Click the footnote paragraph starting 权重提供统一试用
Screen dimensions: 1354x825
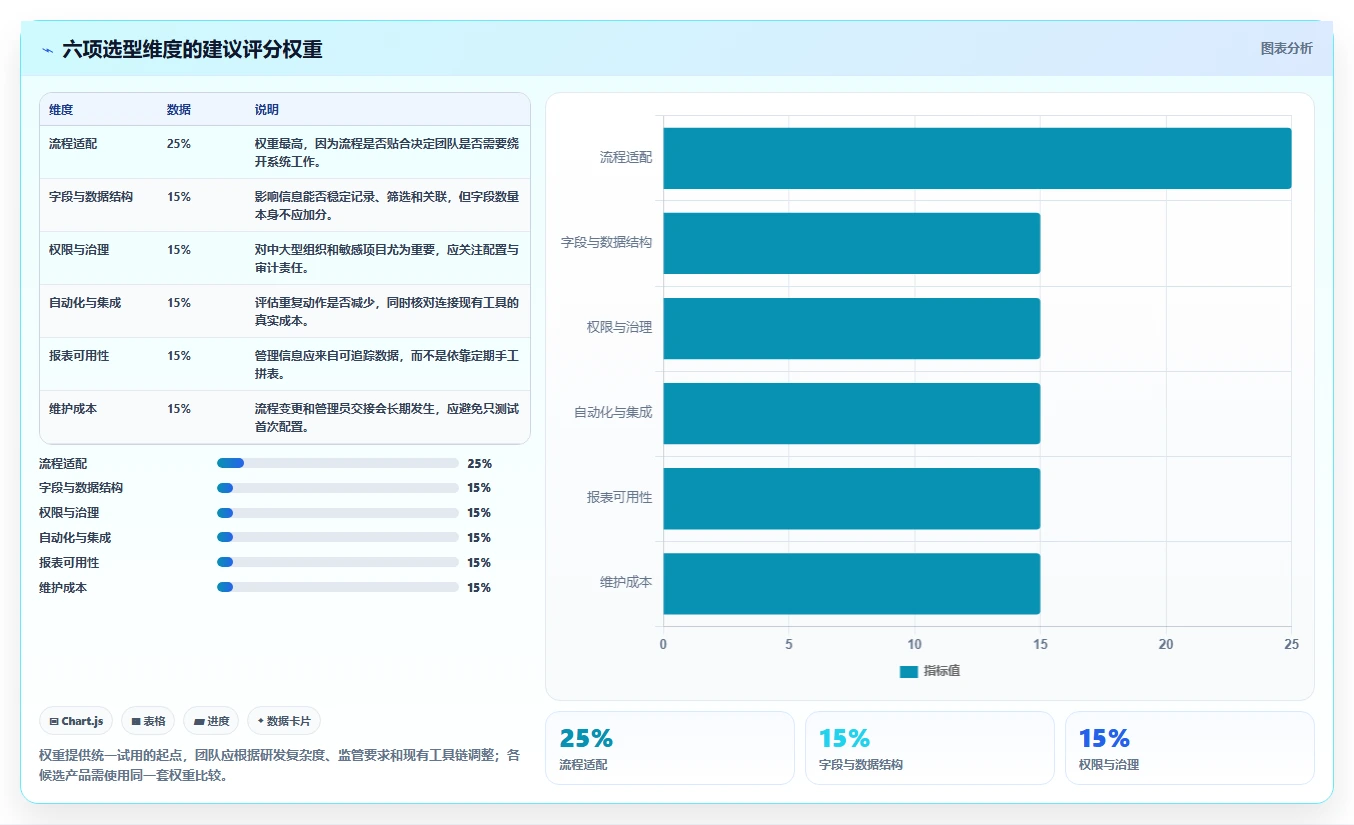click(x=279, y=765)
